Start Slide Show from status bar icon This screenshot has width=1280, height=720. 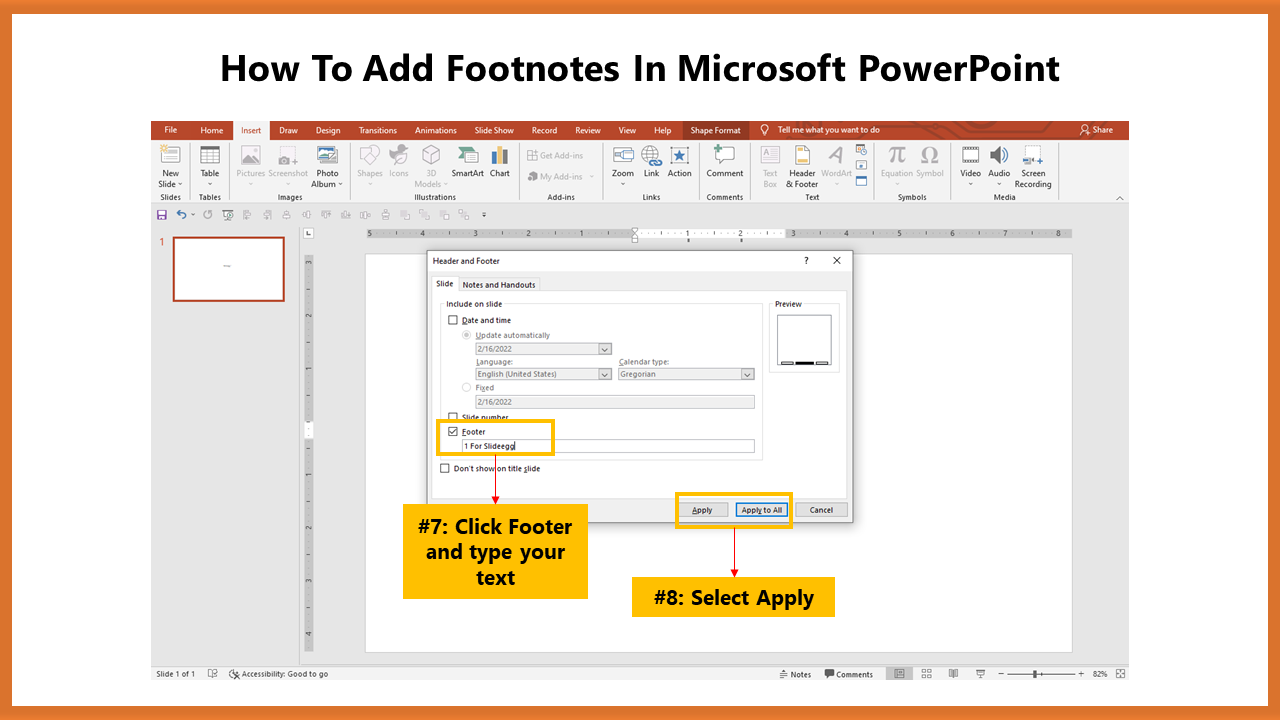tap(980, 674)
